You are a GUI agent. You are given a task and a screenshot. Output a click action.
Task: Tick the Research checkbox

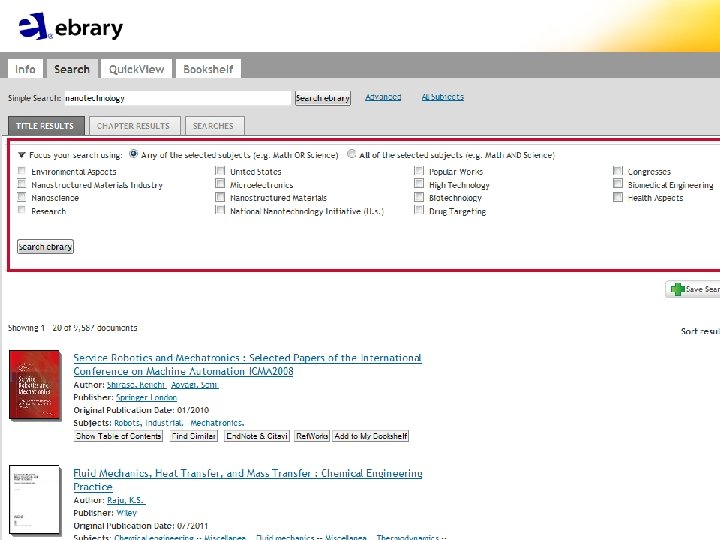(x=22, y=210)
